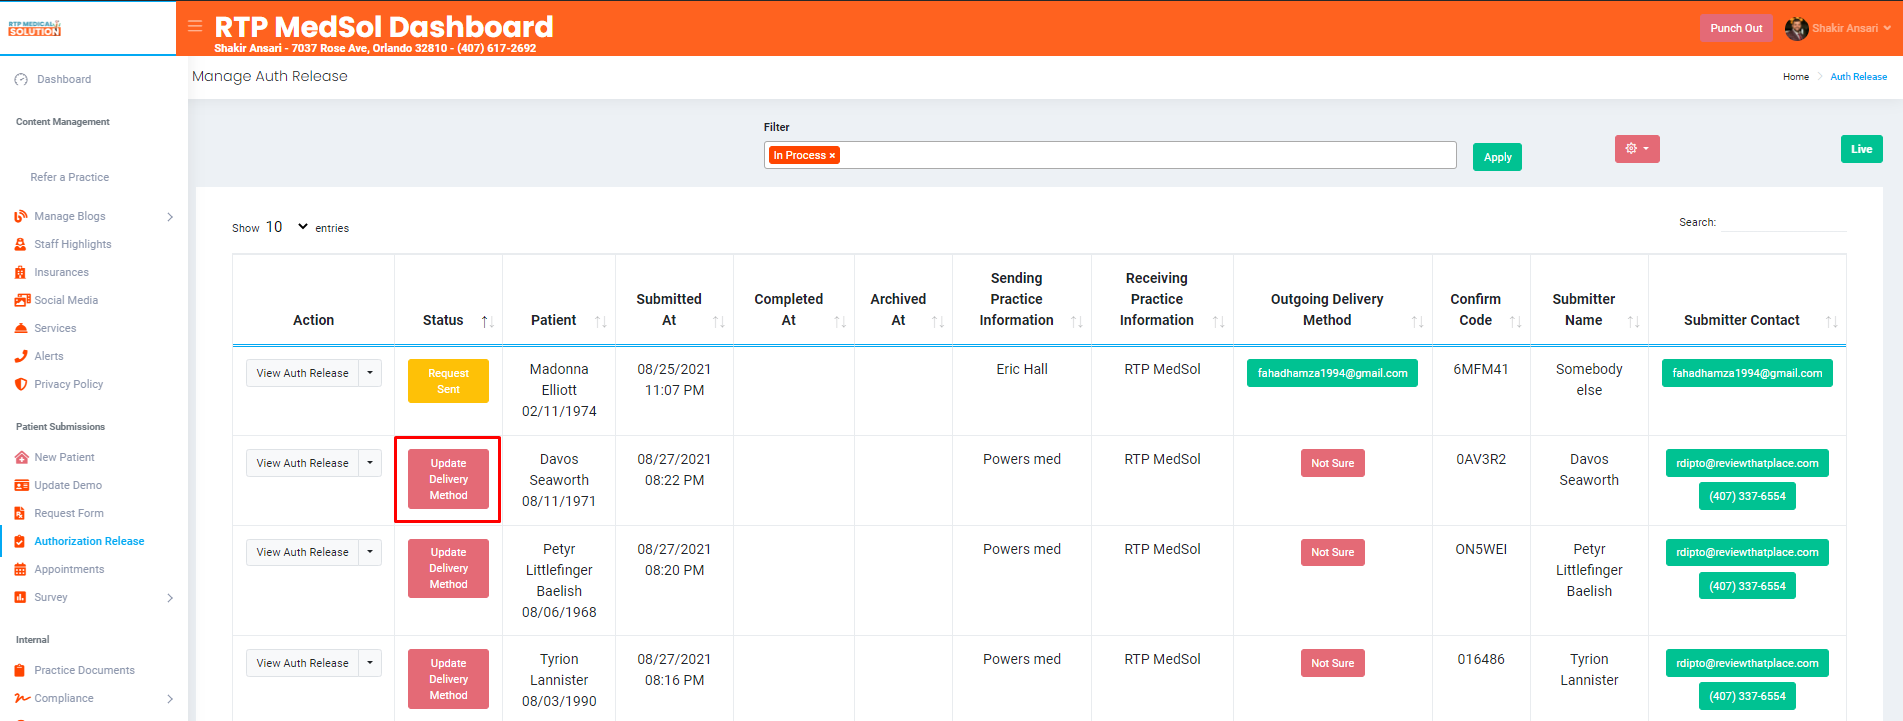The height and width of the screenshot is (721, 1903).
Task: Click Auth Release breadcrumb link
Action: click(1858, 77)
